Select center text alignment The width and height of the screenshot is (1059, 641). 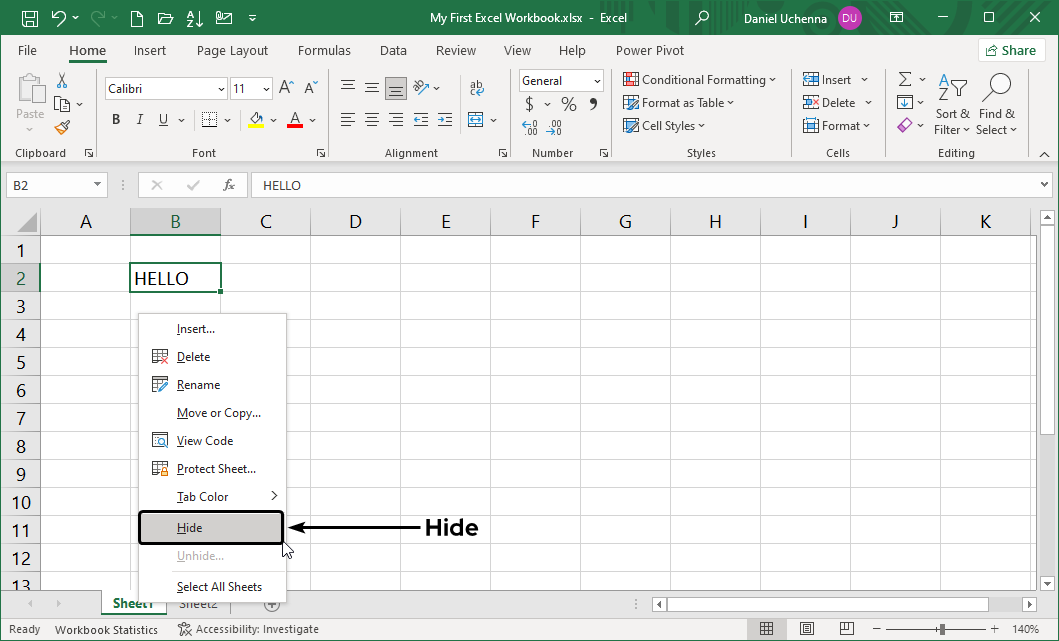[371, 120]
